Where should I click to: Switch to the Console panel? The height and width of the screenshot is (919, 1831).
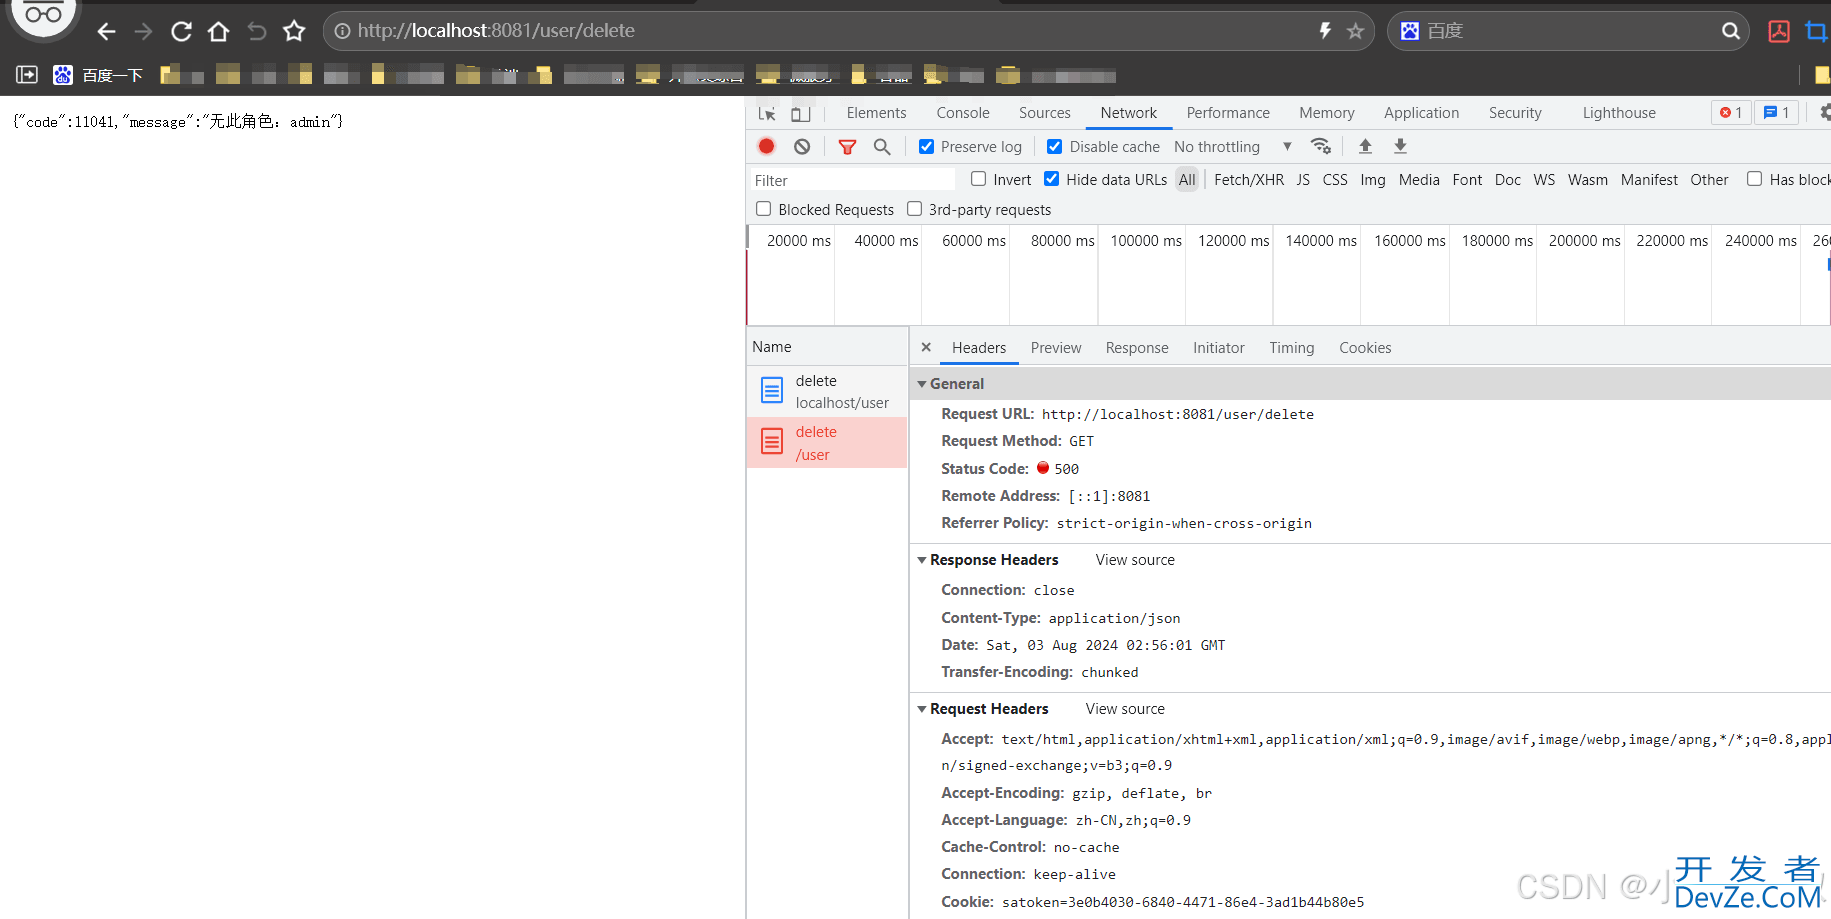pyautogui.click(x=963, y=113)
